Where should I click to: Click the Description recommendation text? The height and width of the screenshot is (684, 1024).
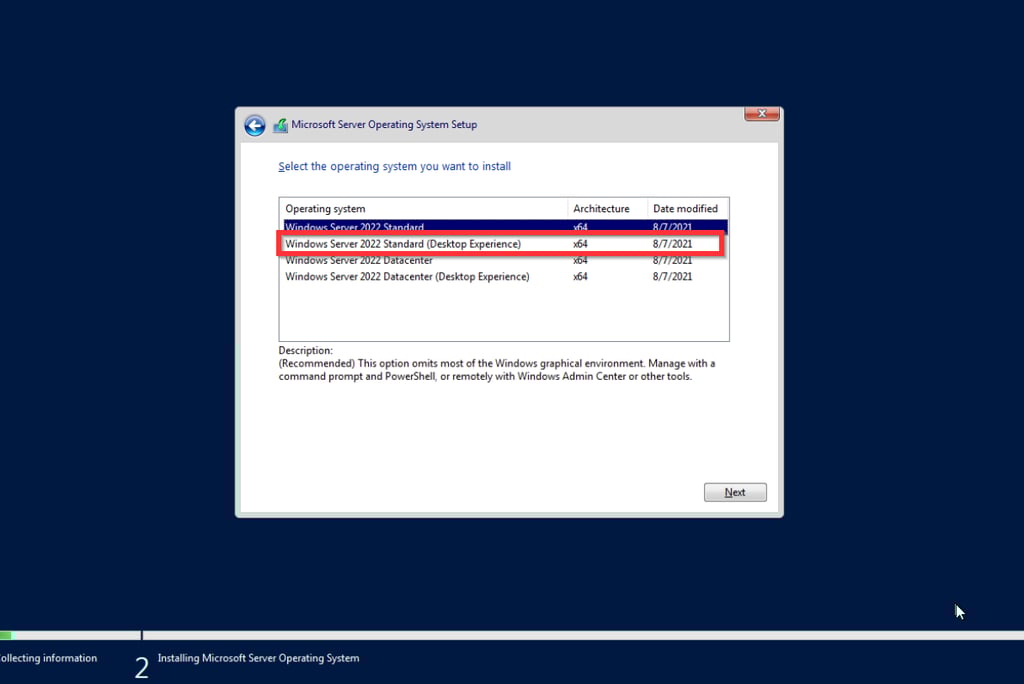[496, 370]
